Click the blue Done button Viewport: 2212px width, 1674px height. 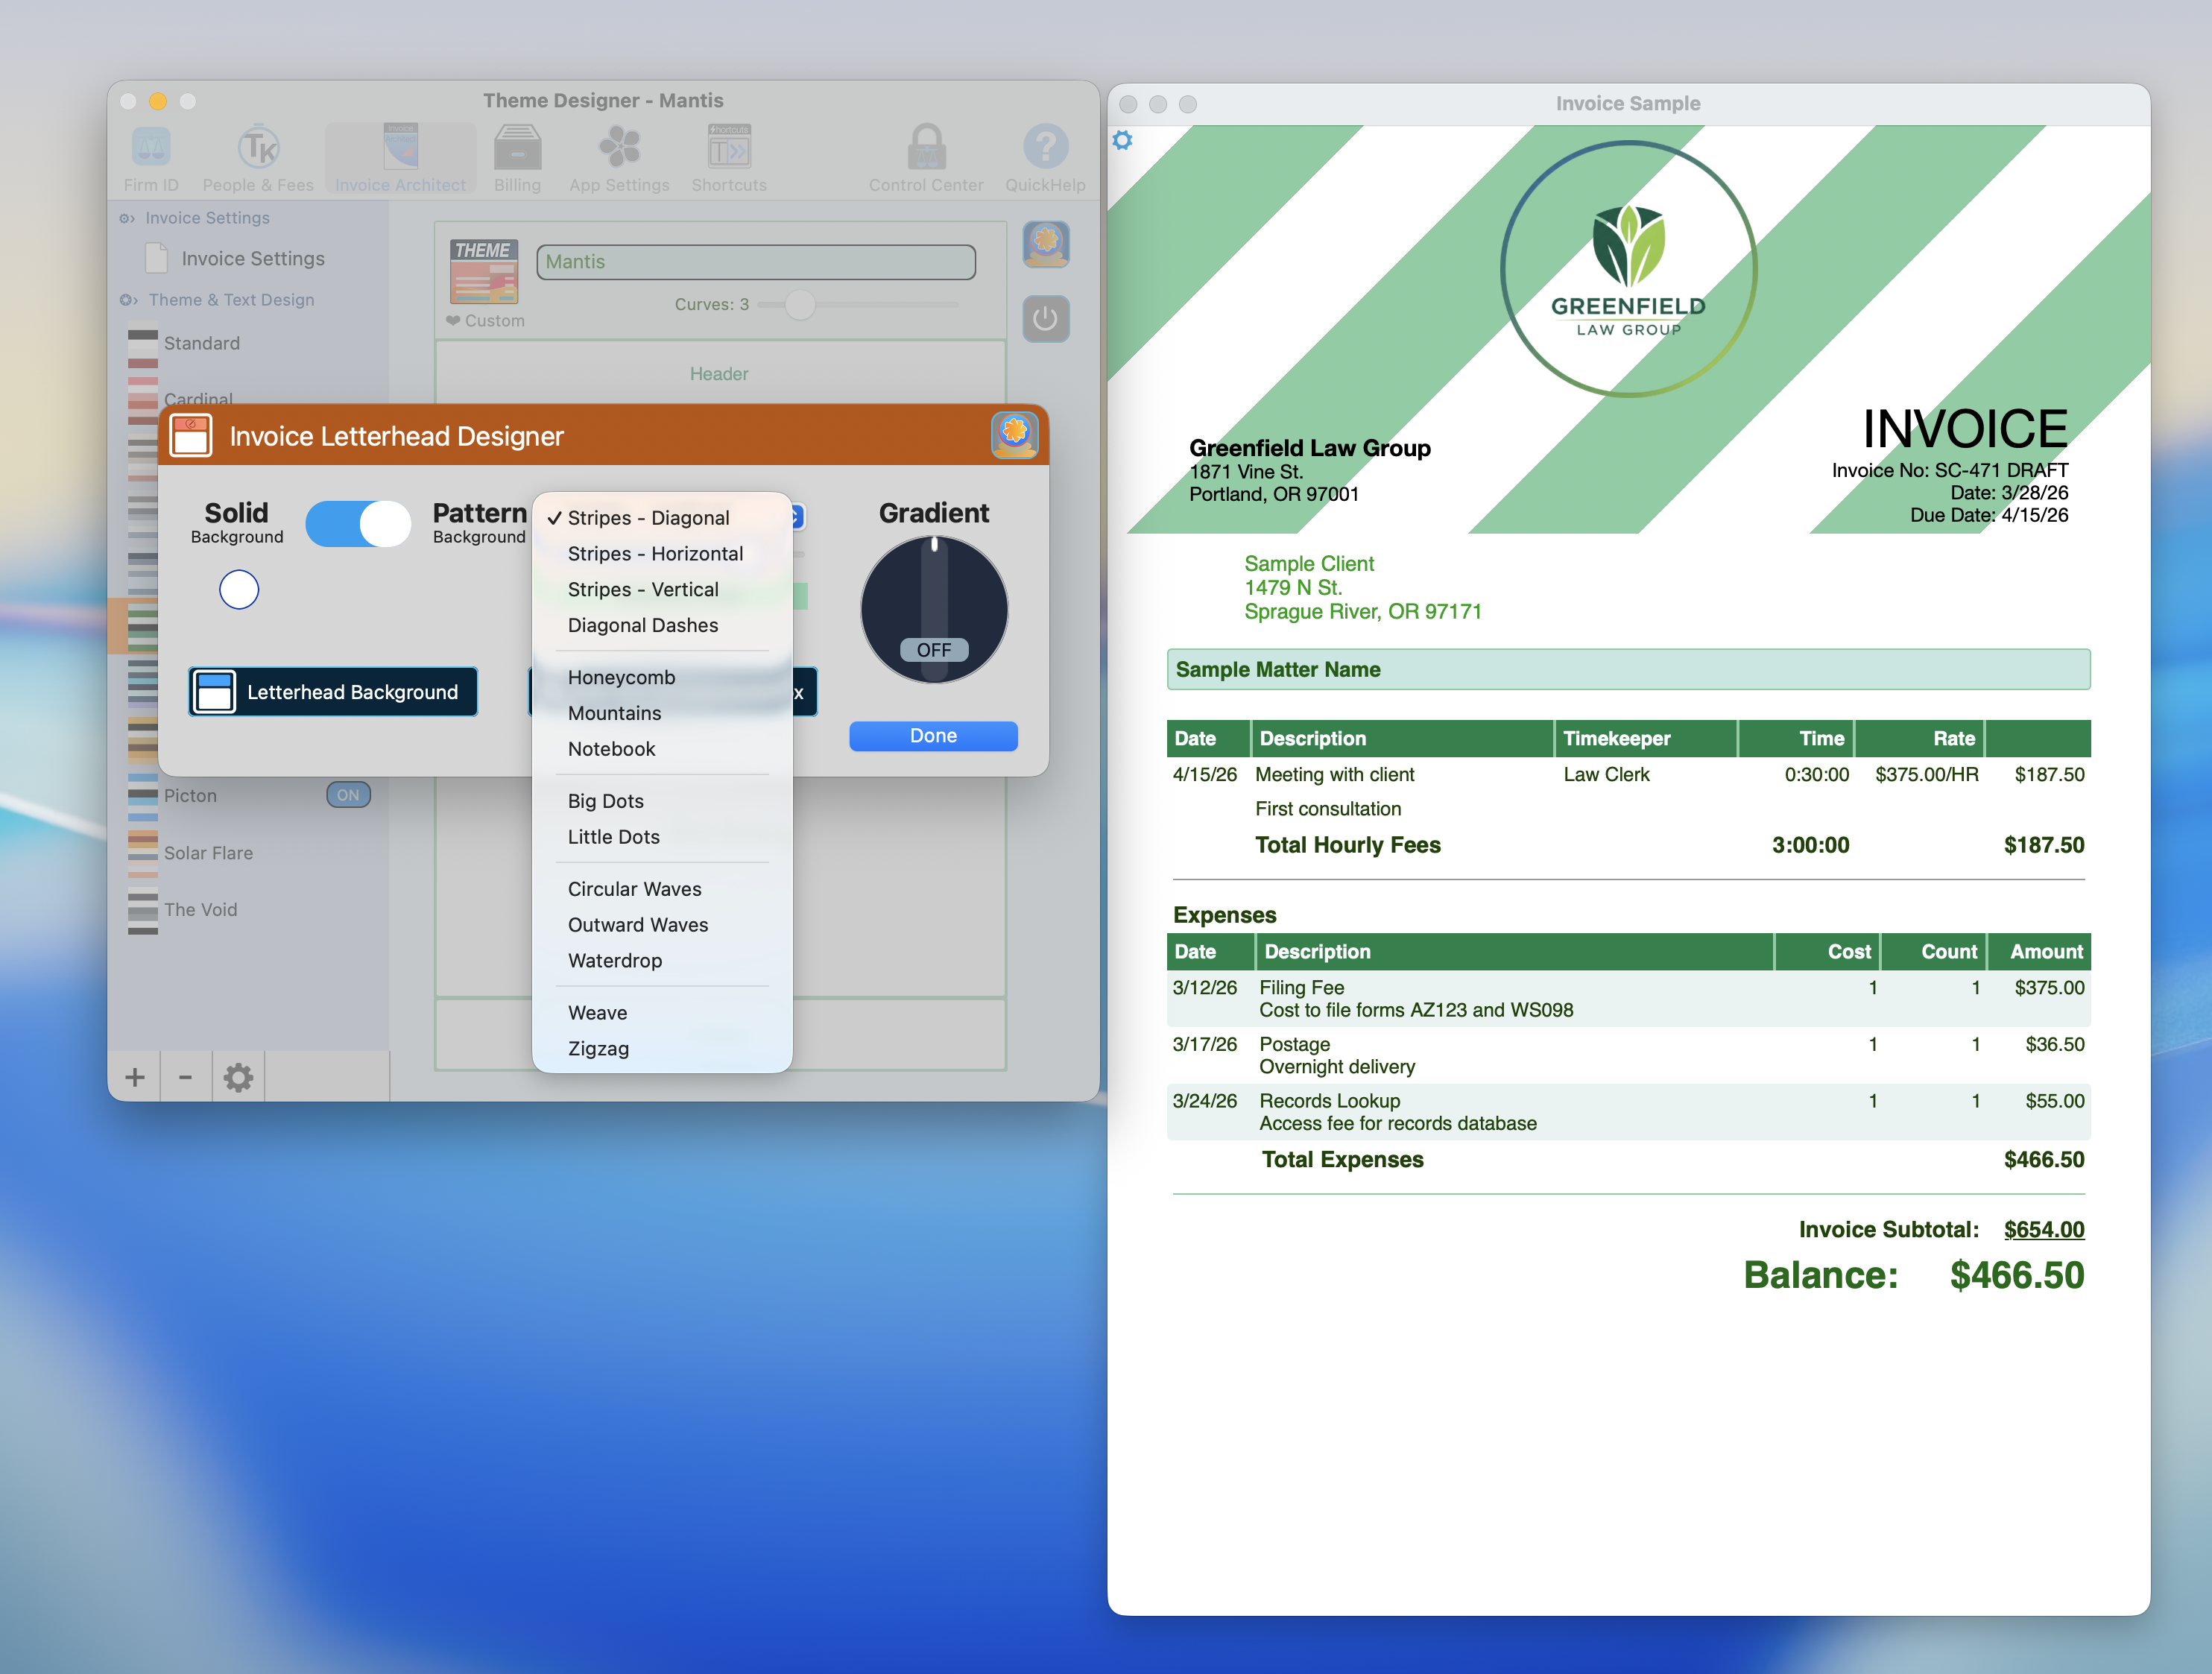point(933,735)
